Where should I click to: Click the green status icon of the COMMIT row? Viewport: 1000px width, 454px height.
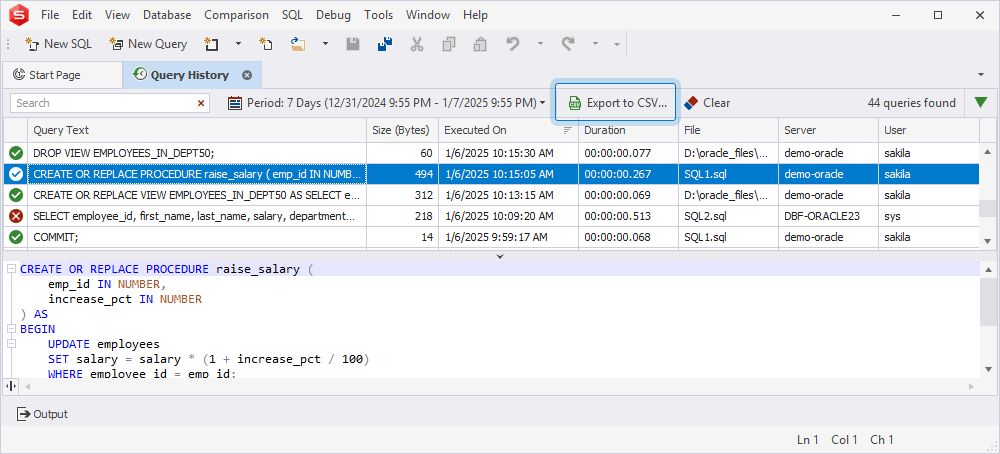point(16,237)
